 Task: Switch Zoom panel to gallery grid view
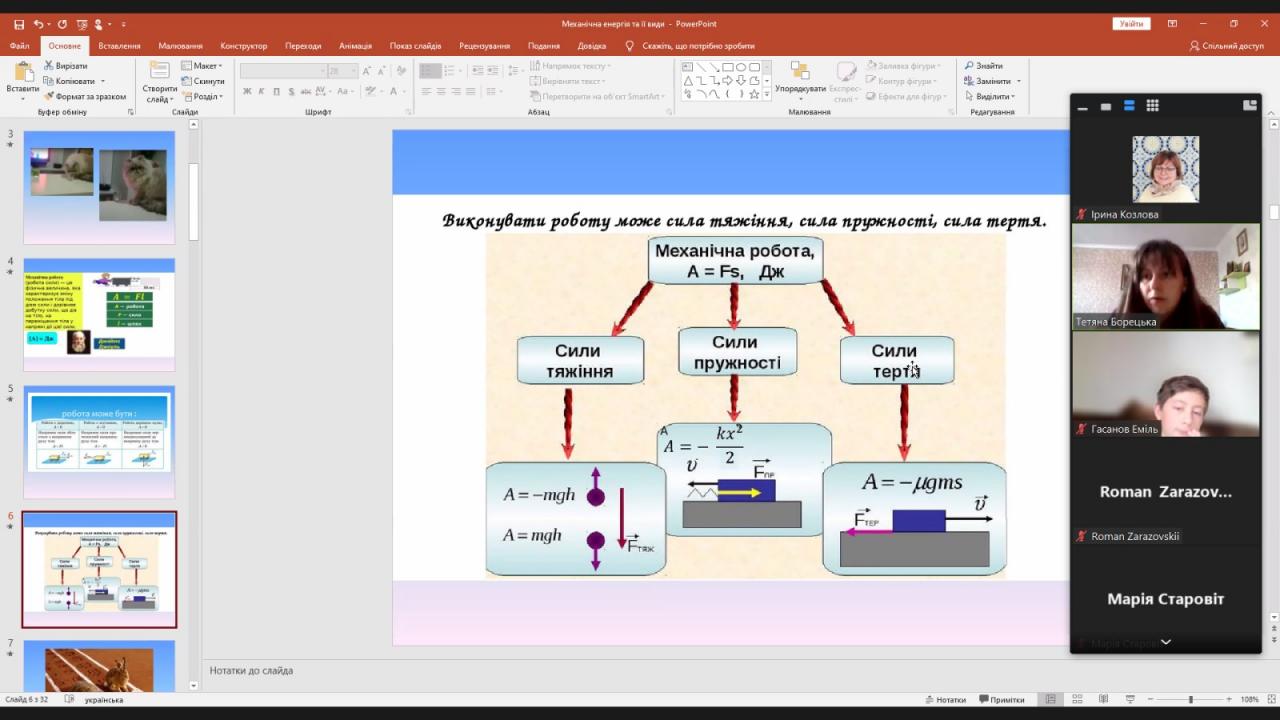click(x=1152, y=106)
